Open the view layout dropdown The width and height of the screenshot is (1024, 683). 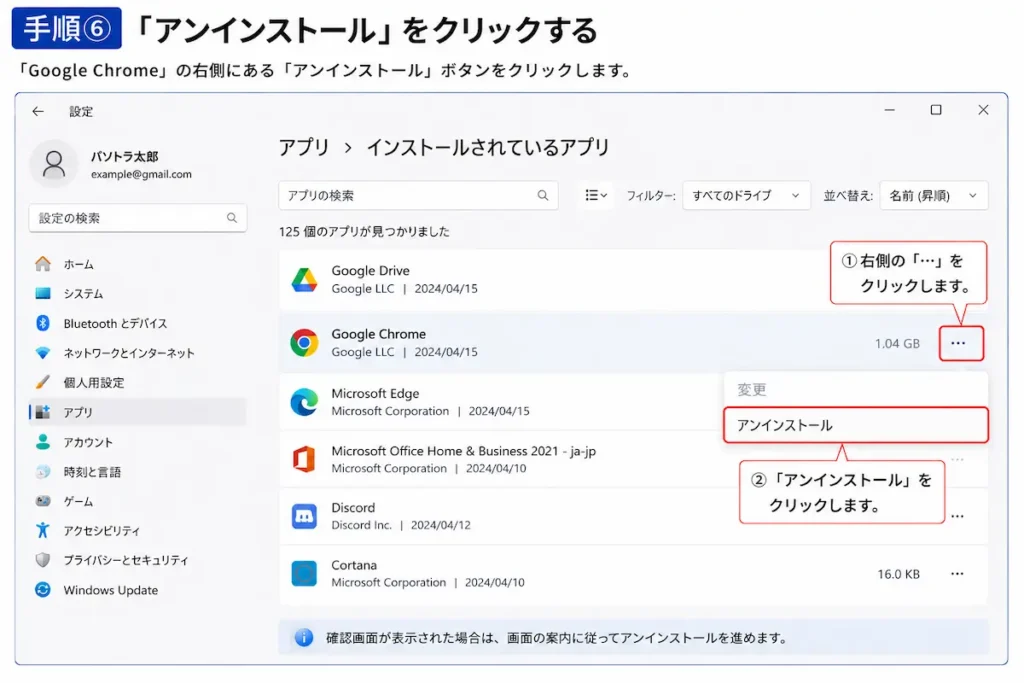point(596,195)
